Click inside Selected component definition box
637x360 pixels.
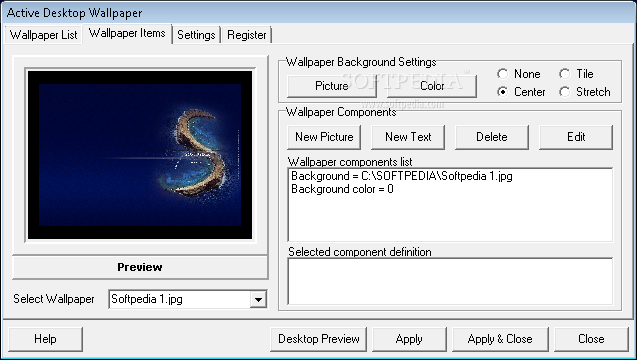coord(450,281)
